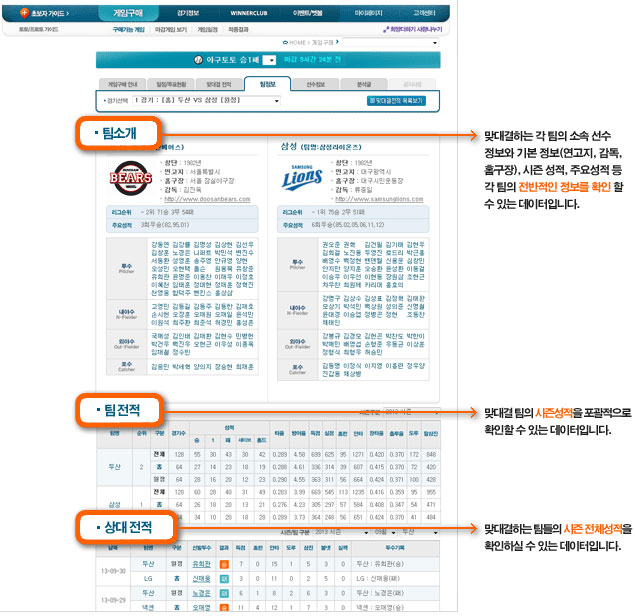The image size is (635, 616).
Task: Open the 두산 team filter dropdown
Action: (419, 532)
